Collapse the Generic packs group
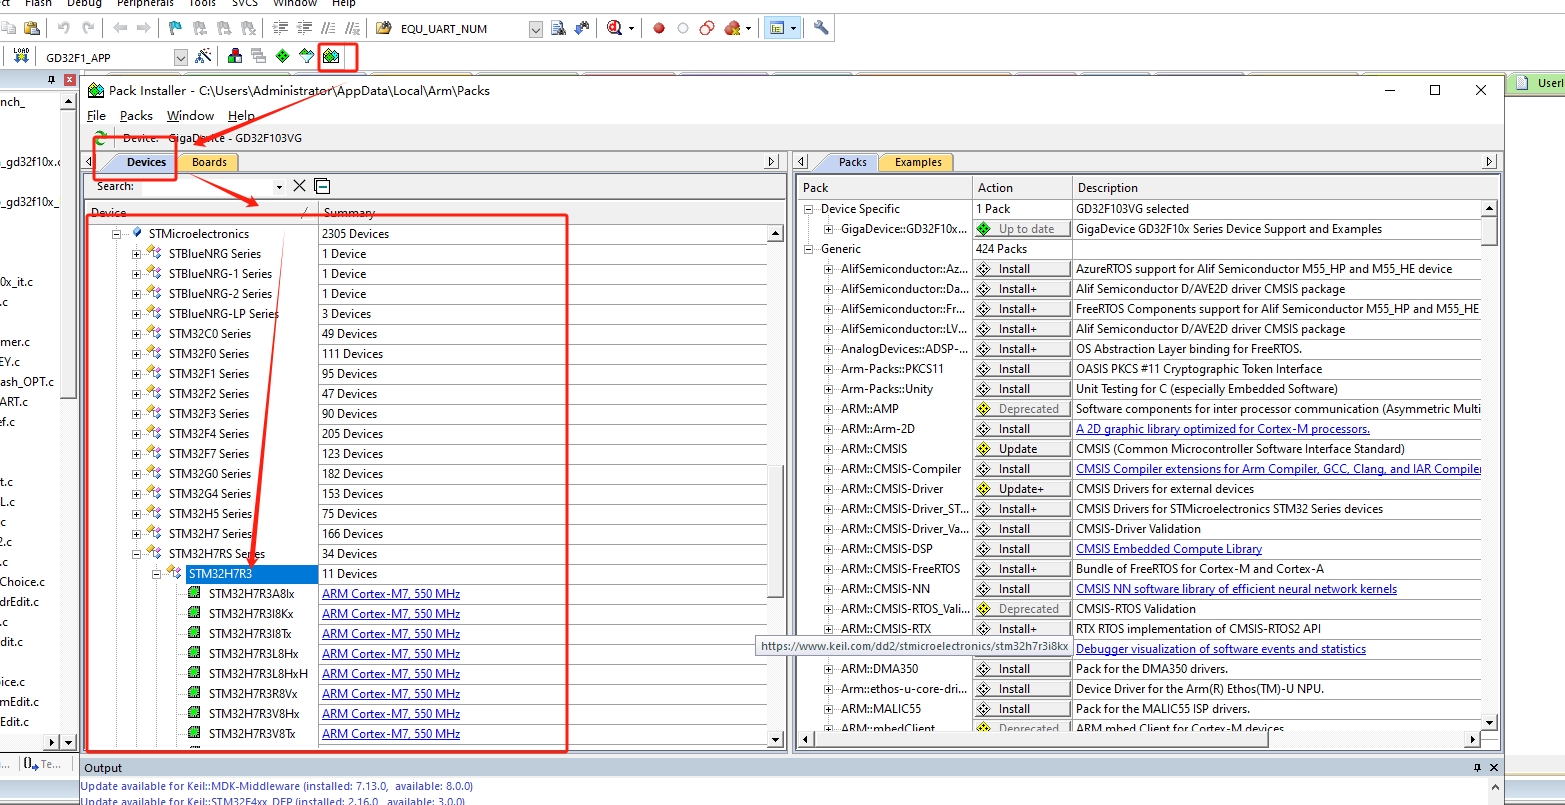This screenshot has height=805, width=1565. 810,249
